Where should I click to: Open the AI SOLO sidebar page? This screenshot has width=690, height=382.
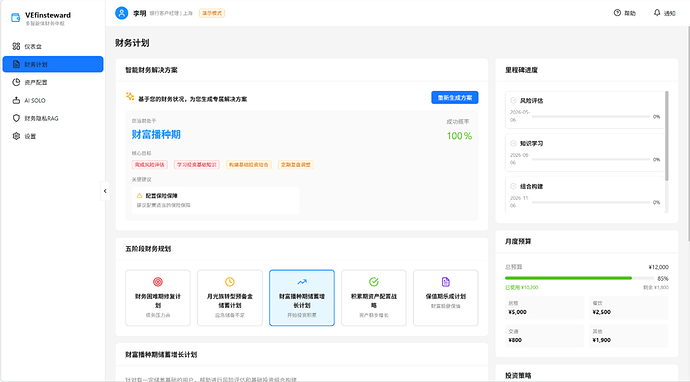coord(53,100)
